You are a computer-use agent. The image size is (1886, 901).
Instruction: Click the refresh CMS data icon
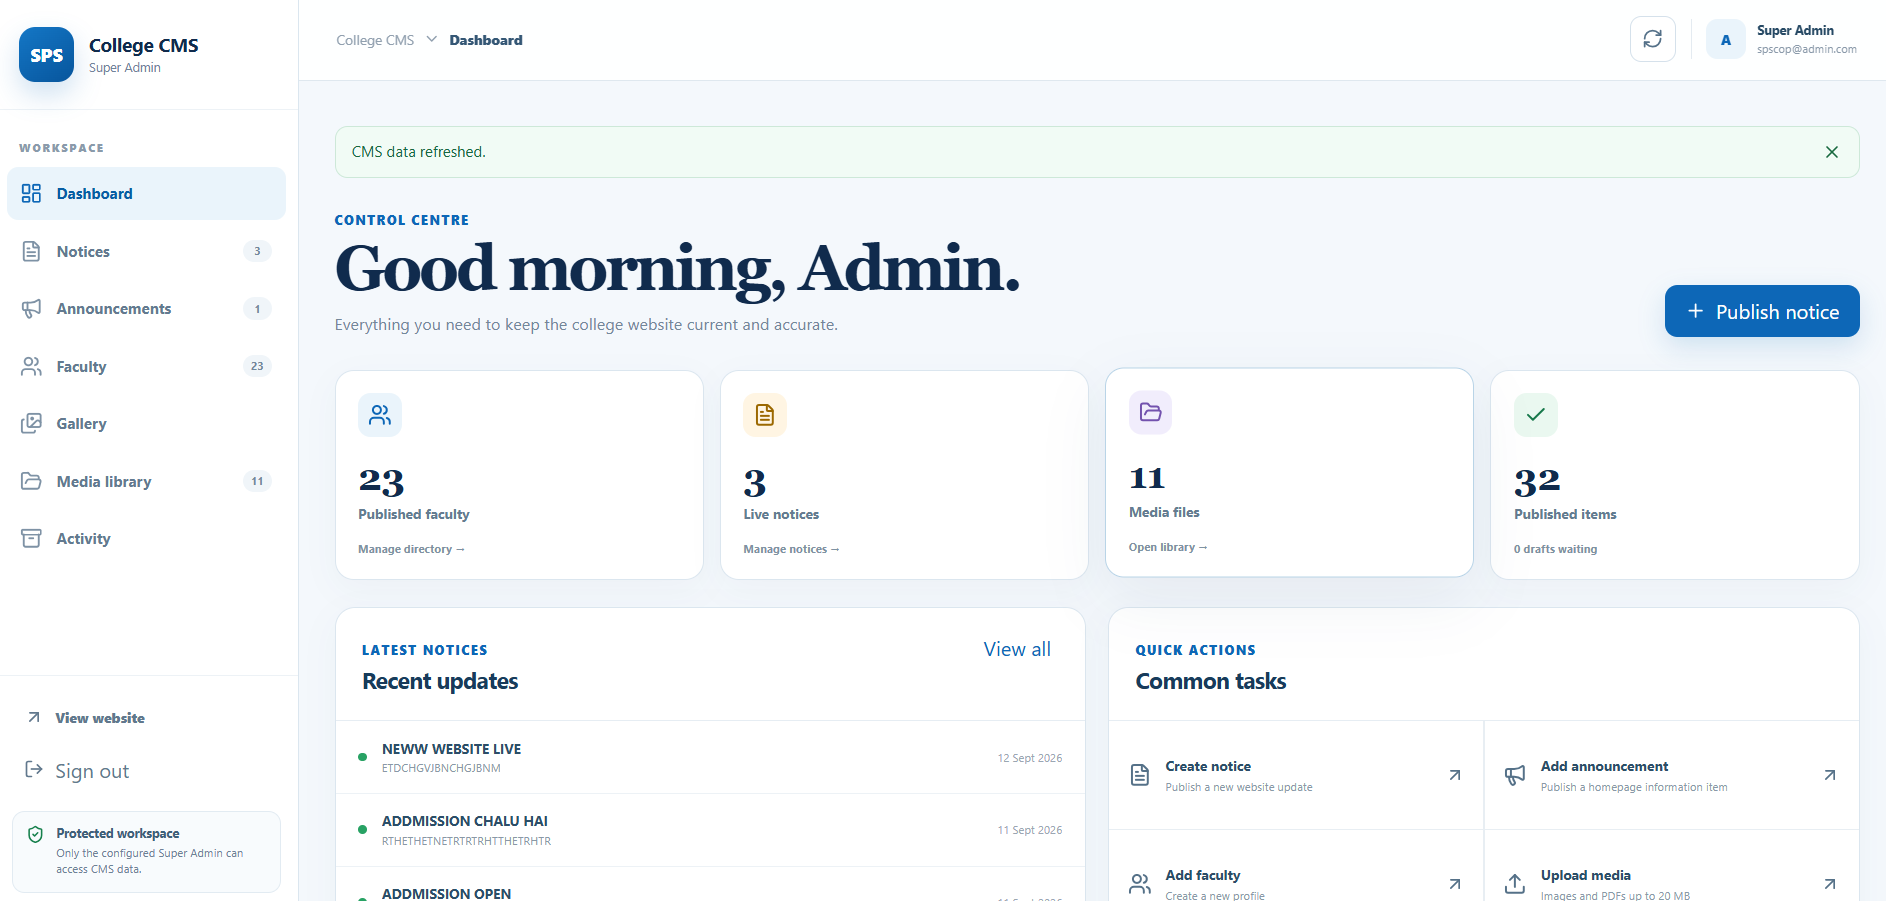(x=1652, y=39)
